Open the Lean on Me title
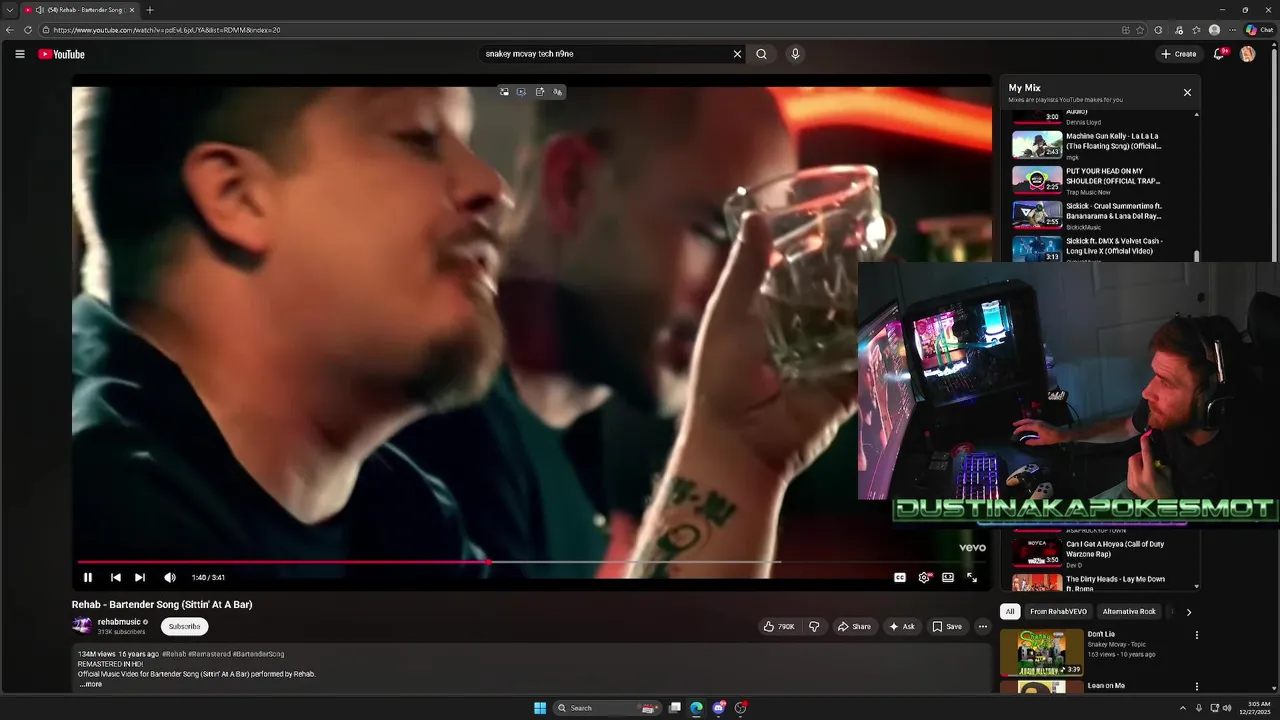 tap(1106, 686)
